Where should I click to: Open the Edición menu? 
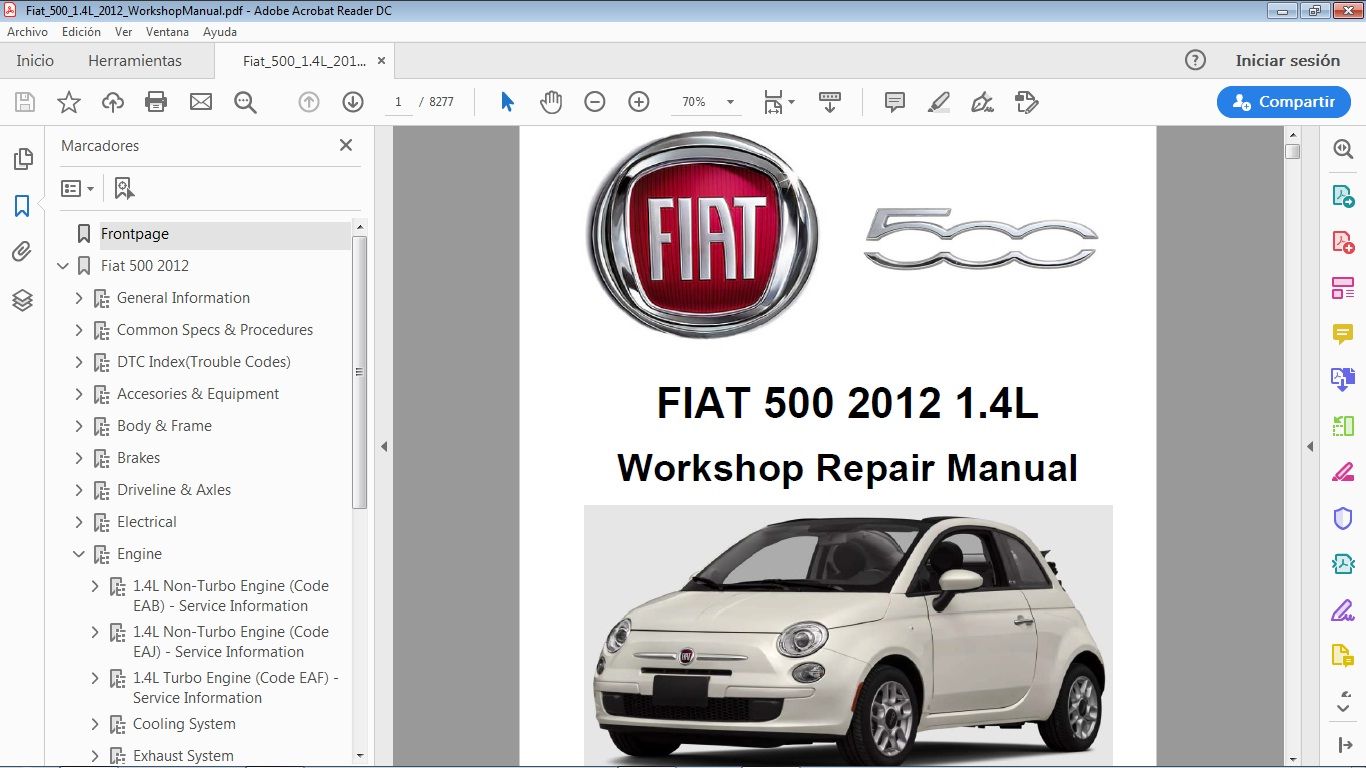click(x=81, y=32)
